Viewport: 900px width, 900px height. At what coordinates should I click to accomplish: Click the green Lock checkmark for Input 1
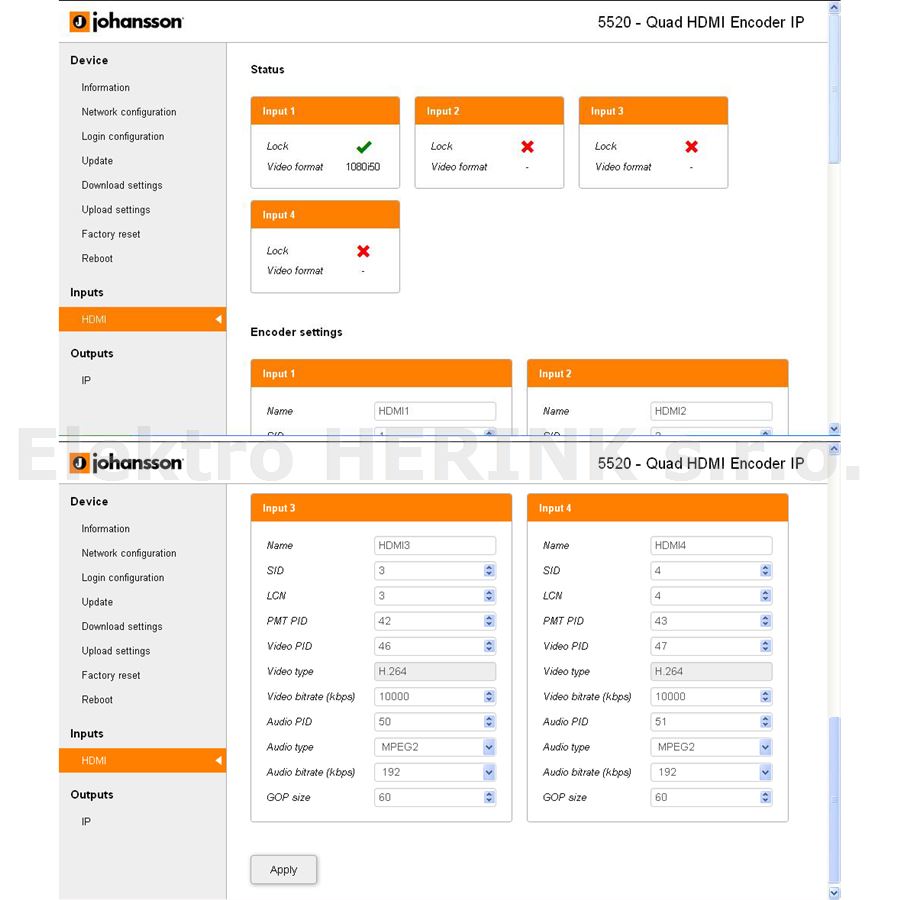coord(363,147)
